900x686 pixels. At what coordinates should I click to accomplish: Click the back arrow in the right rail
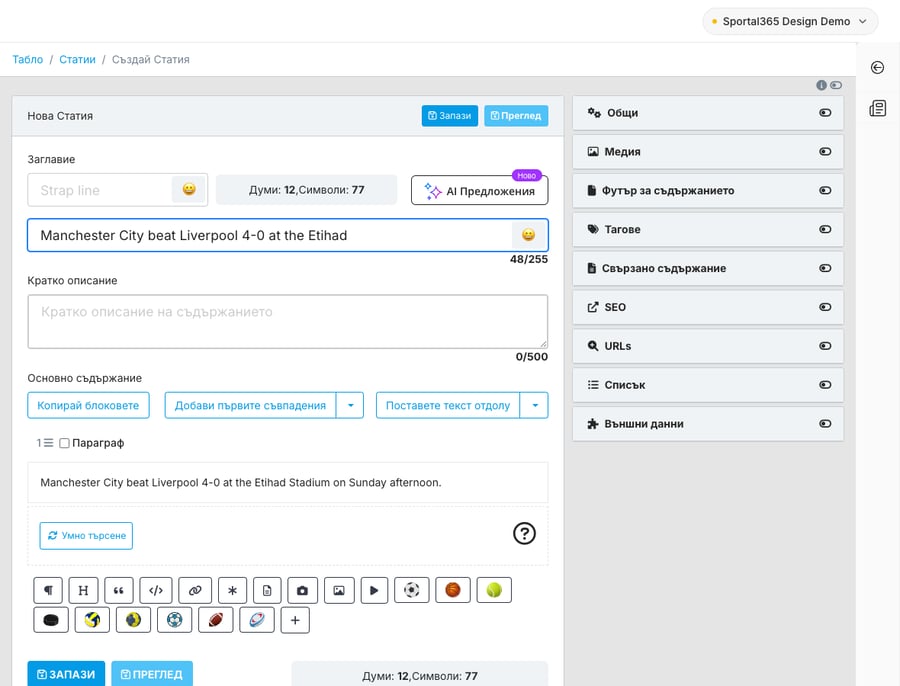tap(877, 68)
